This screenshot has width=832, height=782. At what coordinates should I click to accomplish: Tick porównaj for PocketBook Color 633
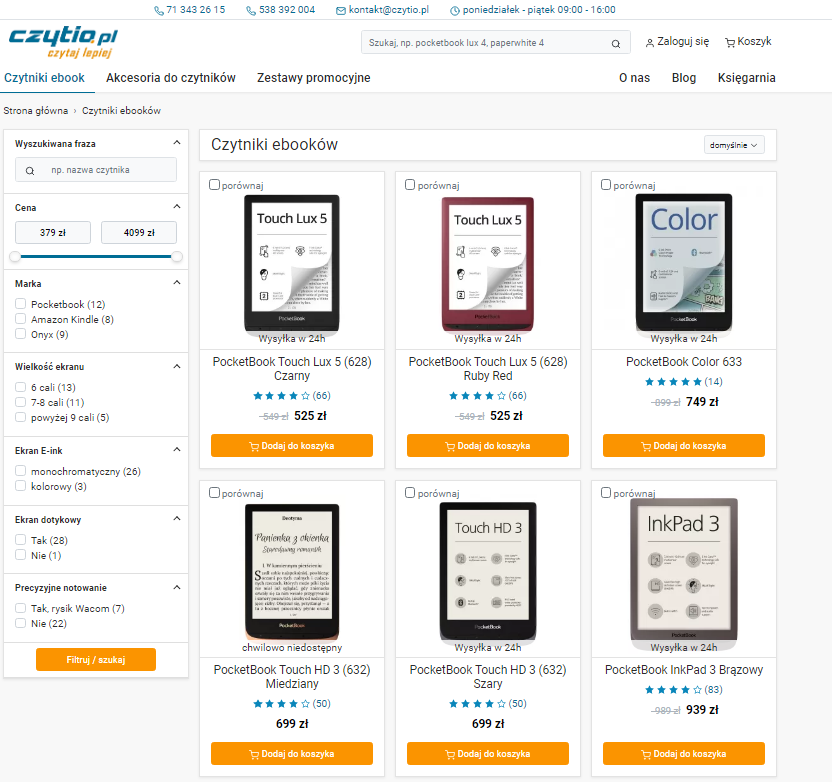[x=606, y=184]
